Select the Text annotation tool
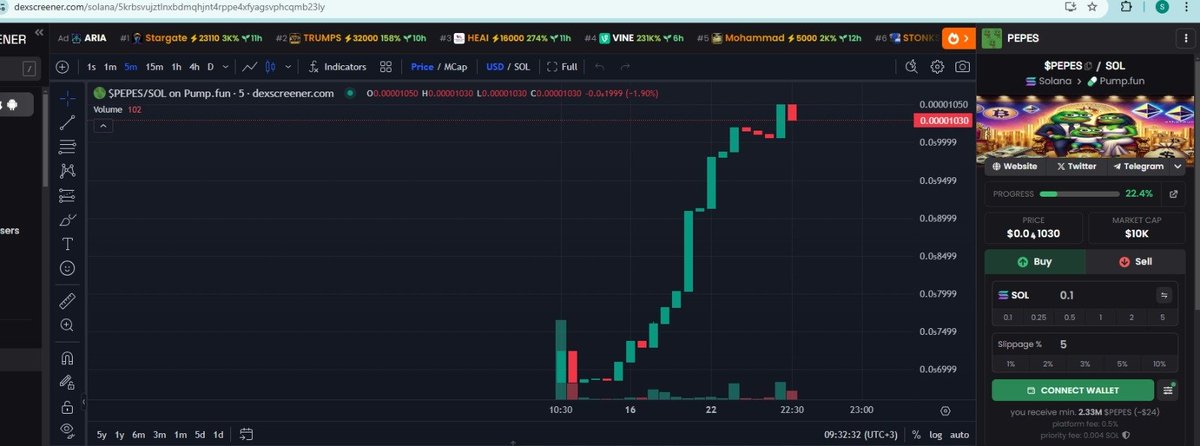Screen dimensions: 1200x446 67,243
